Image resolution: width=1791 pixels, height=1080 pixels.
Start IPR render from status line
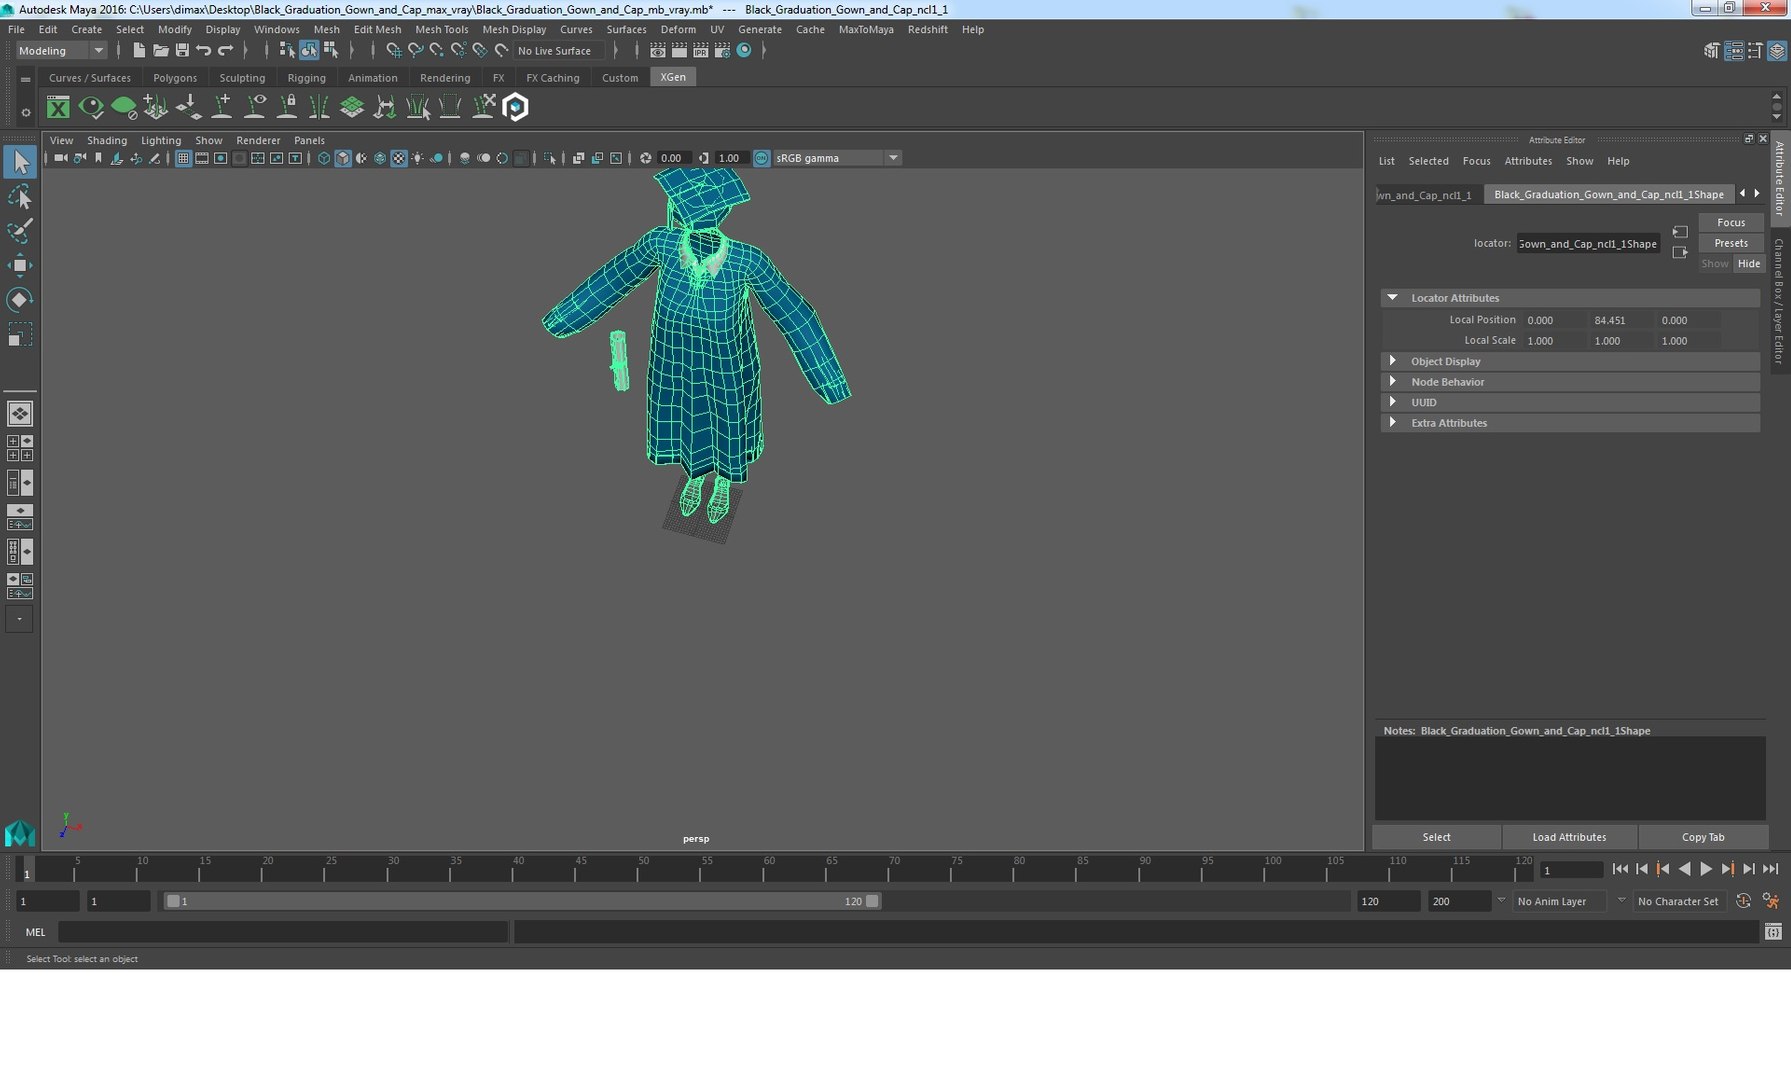pos(701,50)
